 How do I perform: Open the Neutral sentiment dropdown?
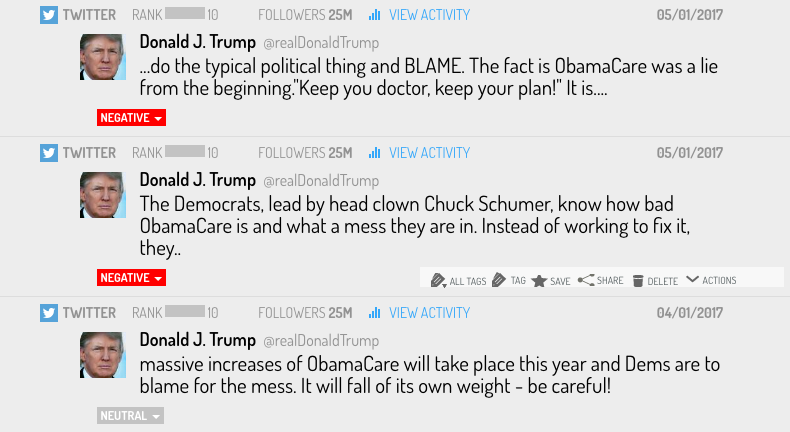130,416
